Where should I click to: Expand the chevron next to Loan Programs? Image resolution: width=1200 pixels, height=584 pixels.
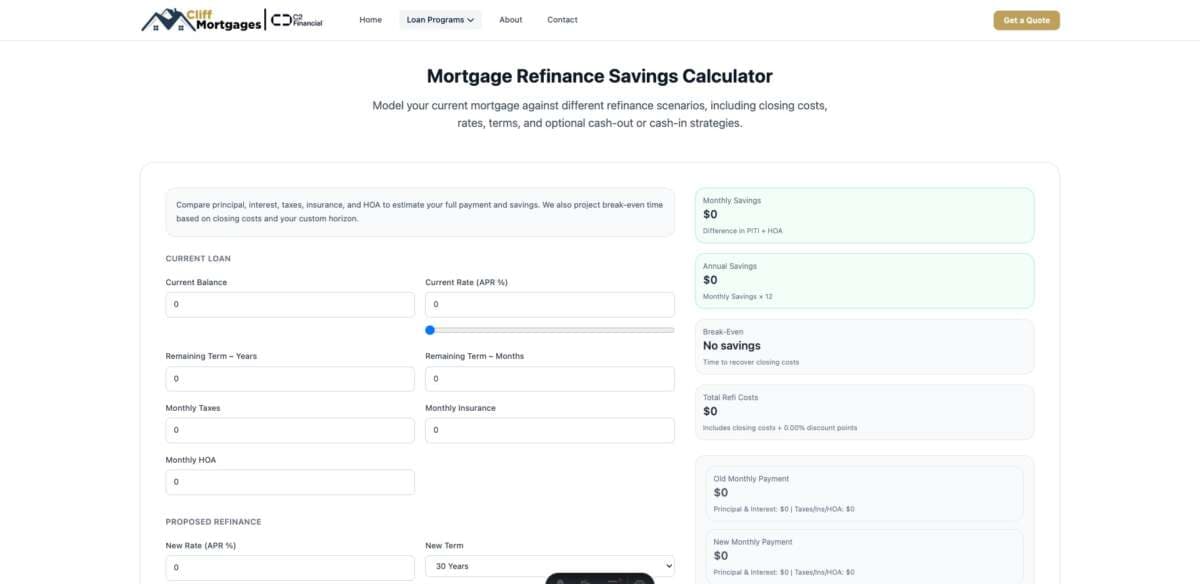pos(469,19)
